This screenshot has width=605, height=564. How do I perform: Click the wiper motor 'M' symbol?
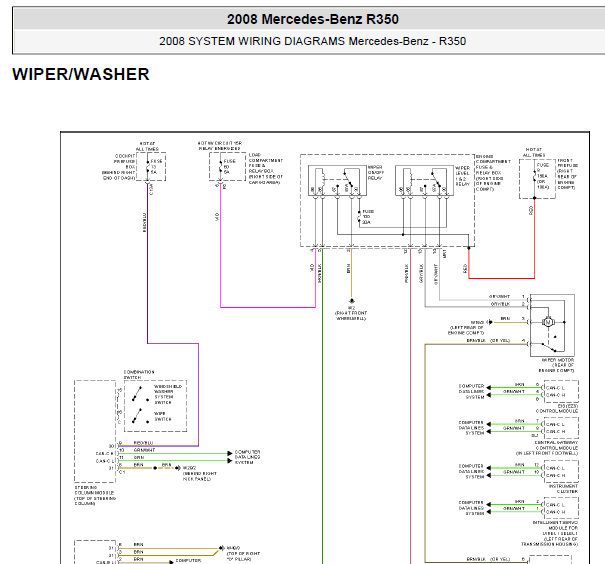pos(547,322)
